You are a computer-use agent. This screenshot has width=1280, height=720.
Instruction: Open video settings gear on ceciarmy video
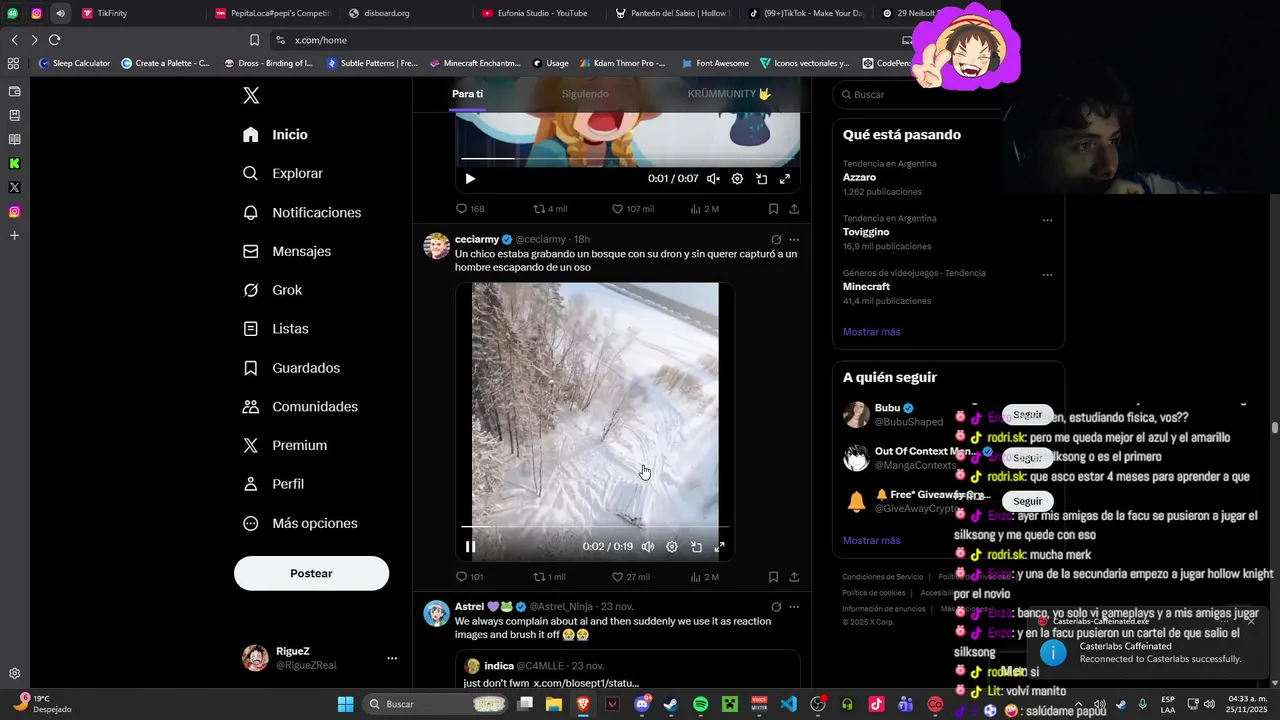[672, 547]
